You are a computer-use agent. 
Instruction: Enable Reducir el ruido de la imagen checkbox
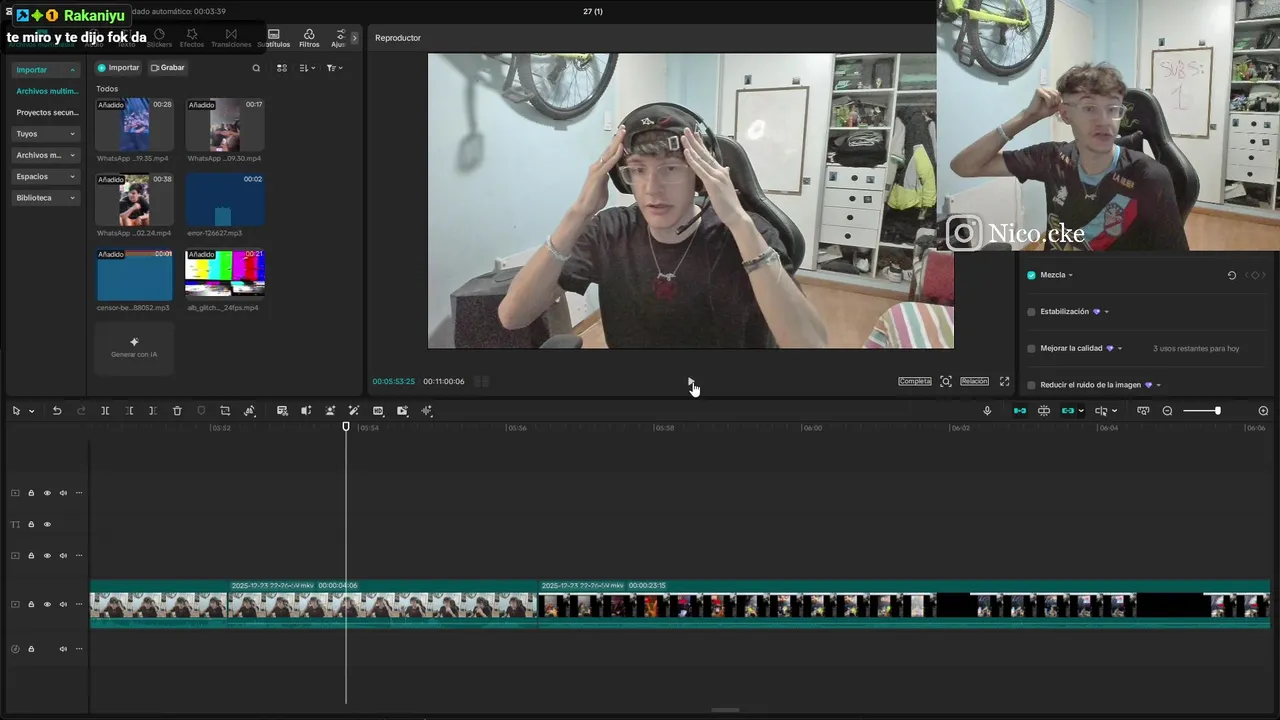point(1031,385)
